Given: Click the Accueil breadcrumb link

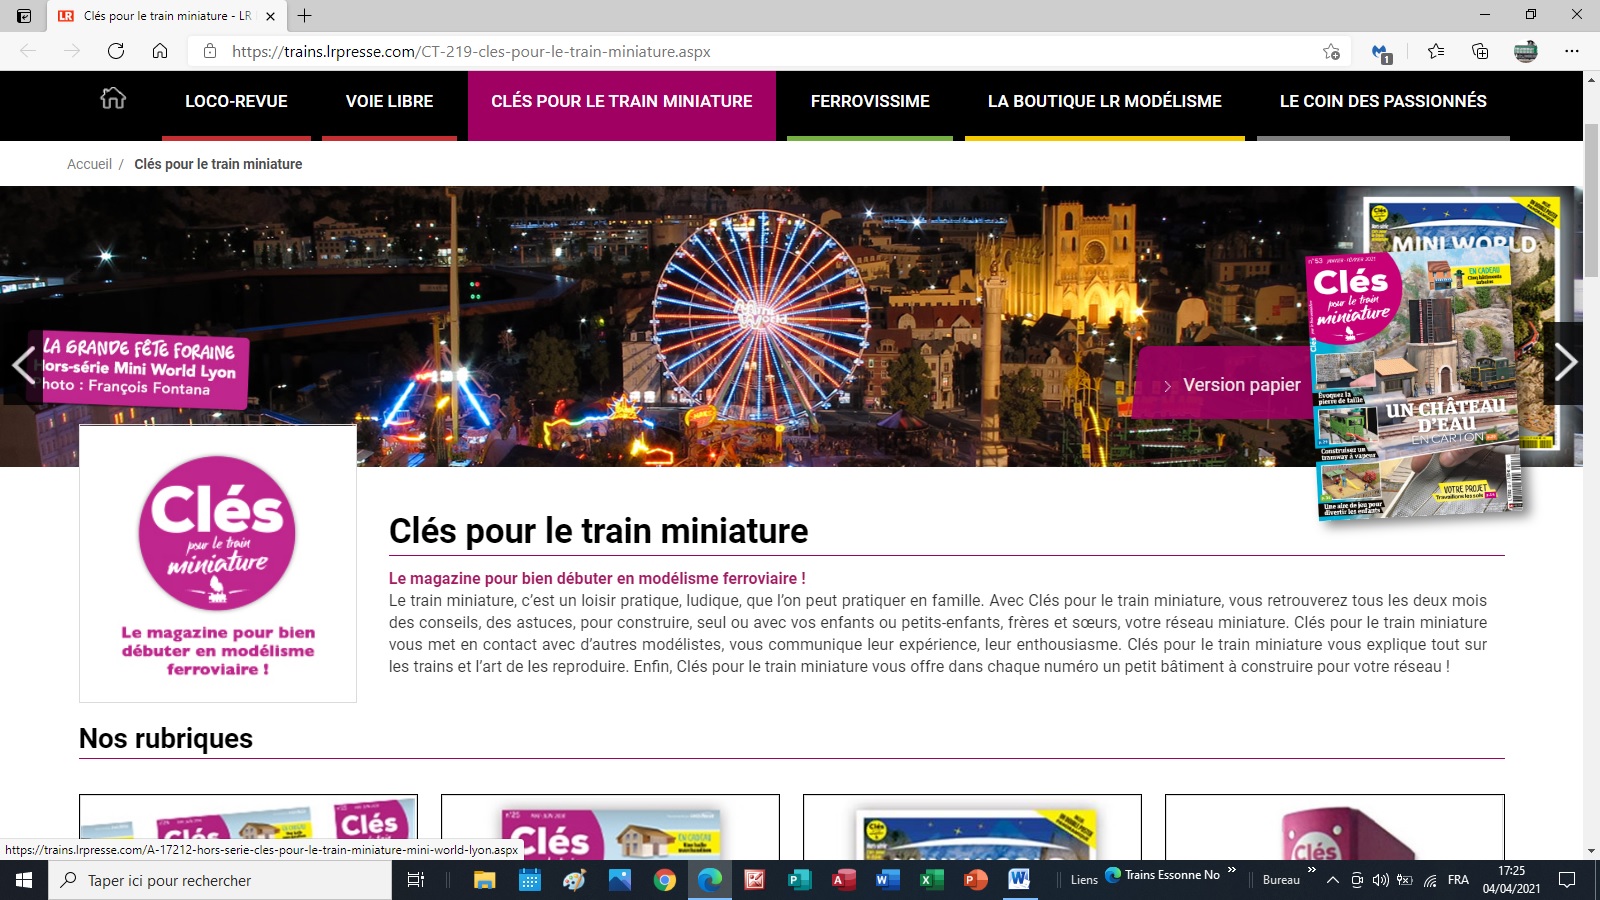Looking at the screenshot, I should (x=89, y=164).
